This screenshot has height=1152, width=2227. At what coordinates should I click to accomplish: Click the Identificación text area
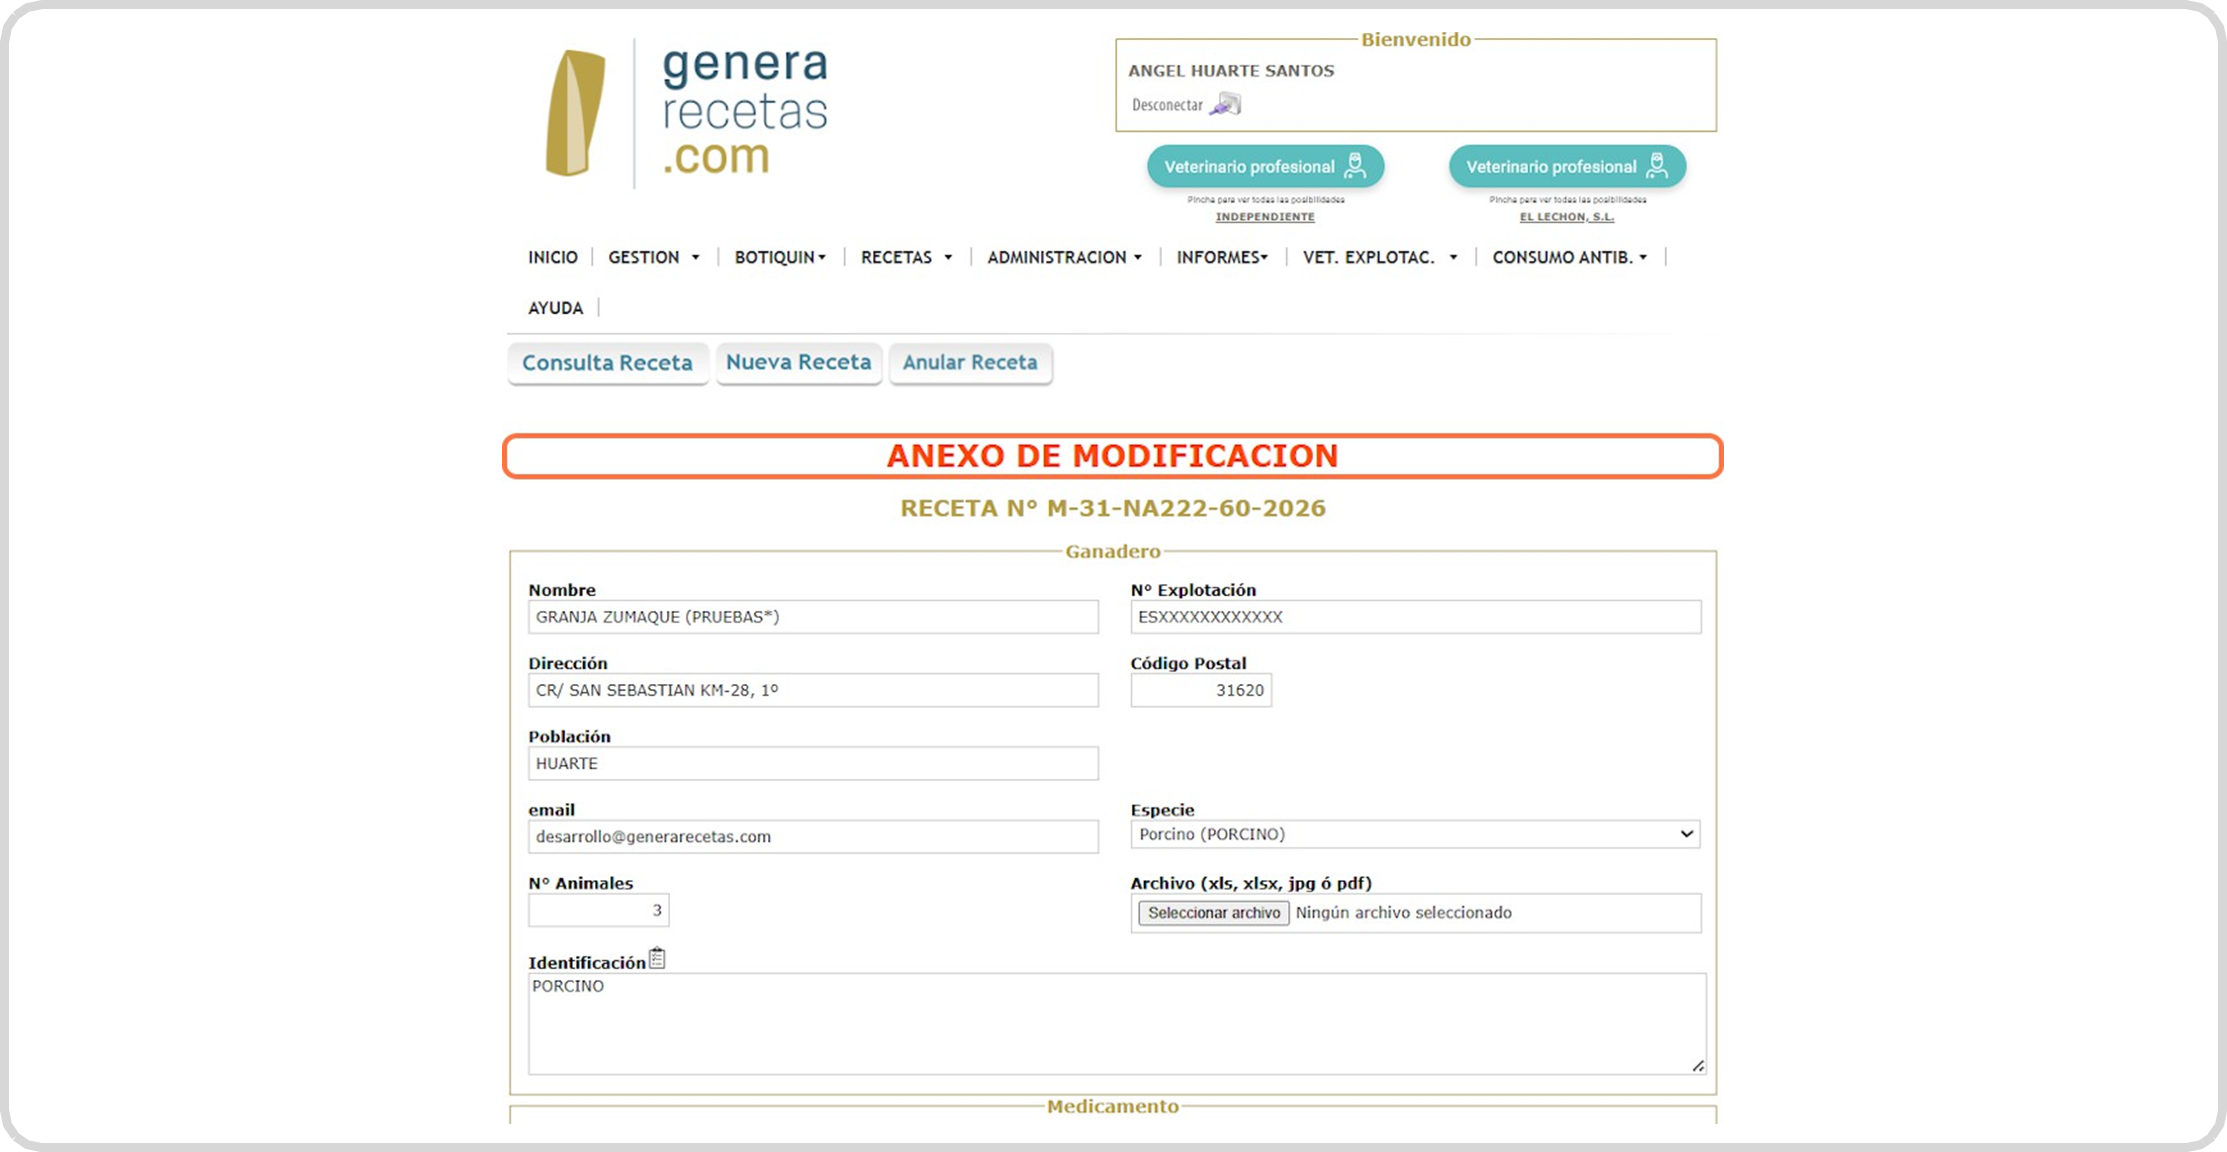tap(1116, 1024)
